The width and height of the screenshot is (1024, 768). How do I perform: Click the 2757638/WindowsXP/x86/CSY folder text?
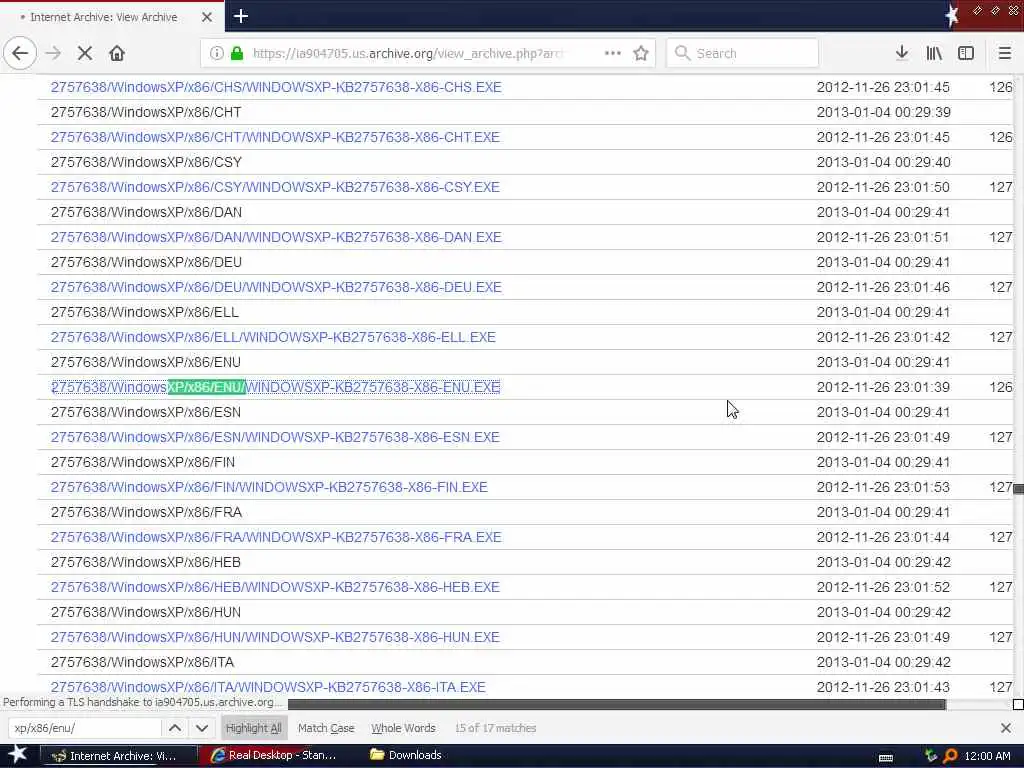(146, 162)
